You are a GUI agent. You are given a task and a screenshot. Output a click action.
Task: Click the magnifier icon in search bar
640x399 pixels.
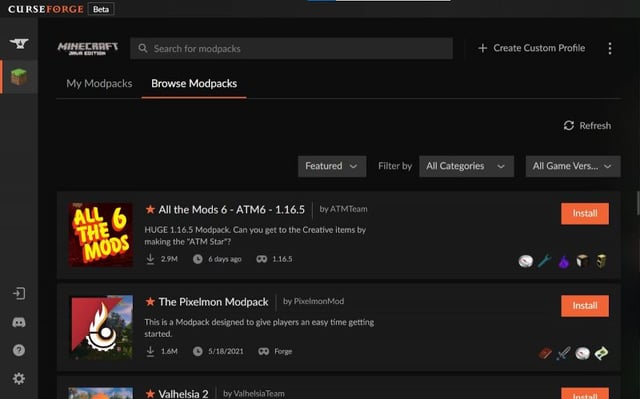142,48
